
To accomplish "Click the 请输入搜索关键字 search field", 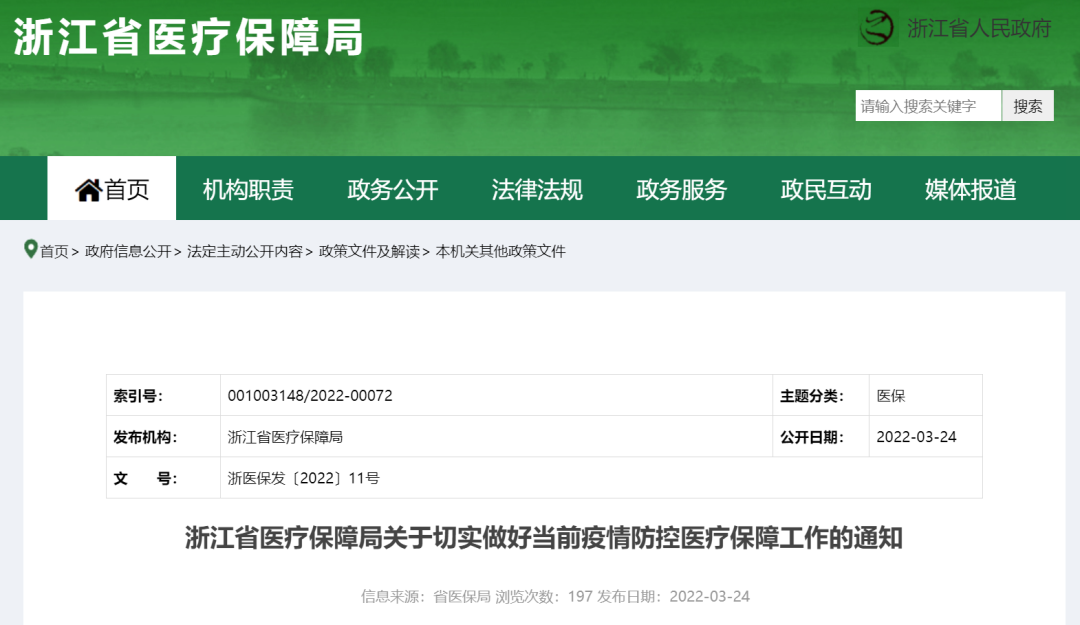I will (928, 106).
